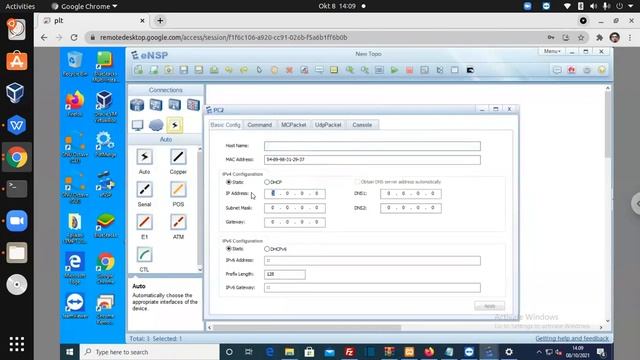Reload the Chrome page
Screen dimensions: 640x360
(x=74, y=38)
